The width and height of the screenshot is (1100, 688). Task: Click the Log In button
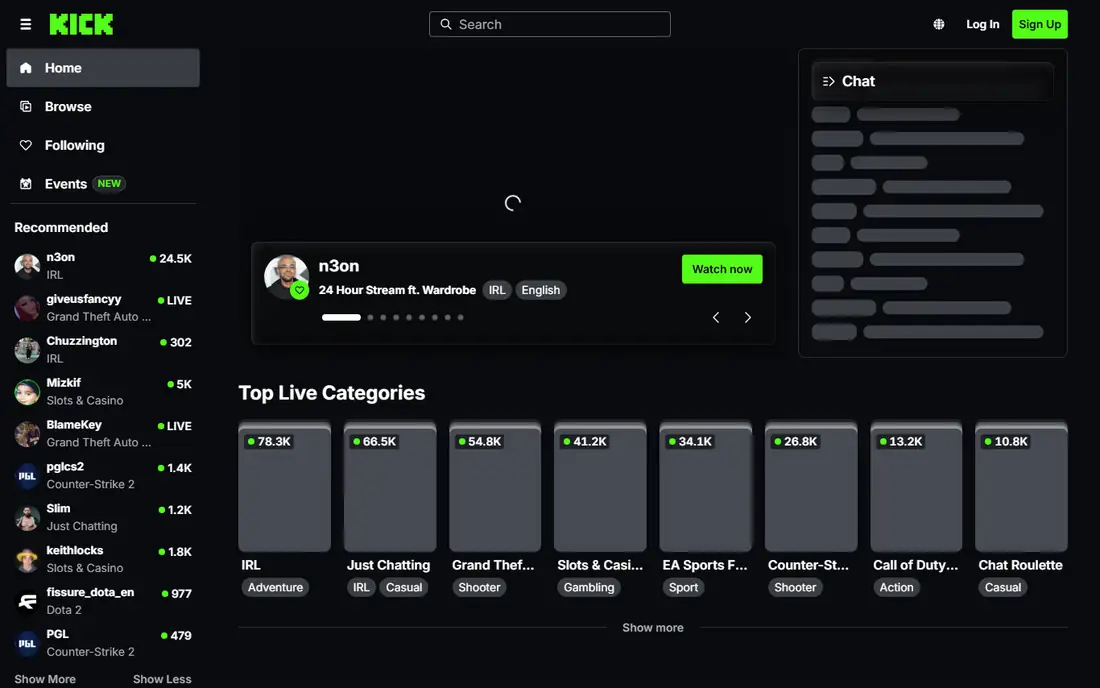click(x=982, y=25)
